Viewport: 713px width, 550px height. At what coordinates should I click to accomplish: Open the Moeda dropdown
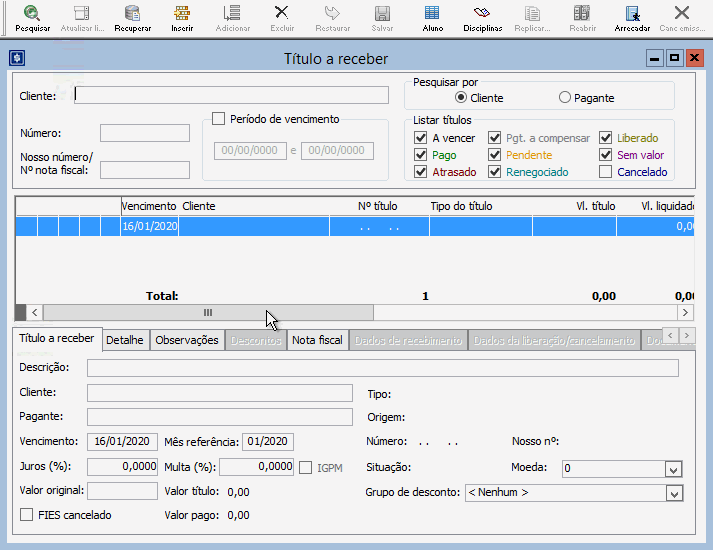click(x=673, y=468)
